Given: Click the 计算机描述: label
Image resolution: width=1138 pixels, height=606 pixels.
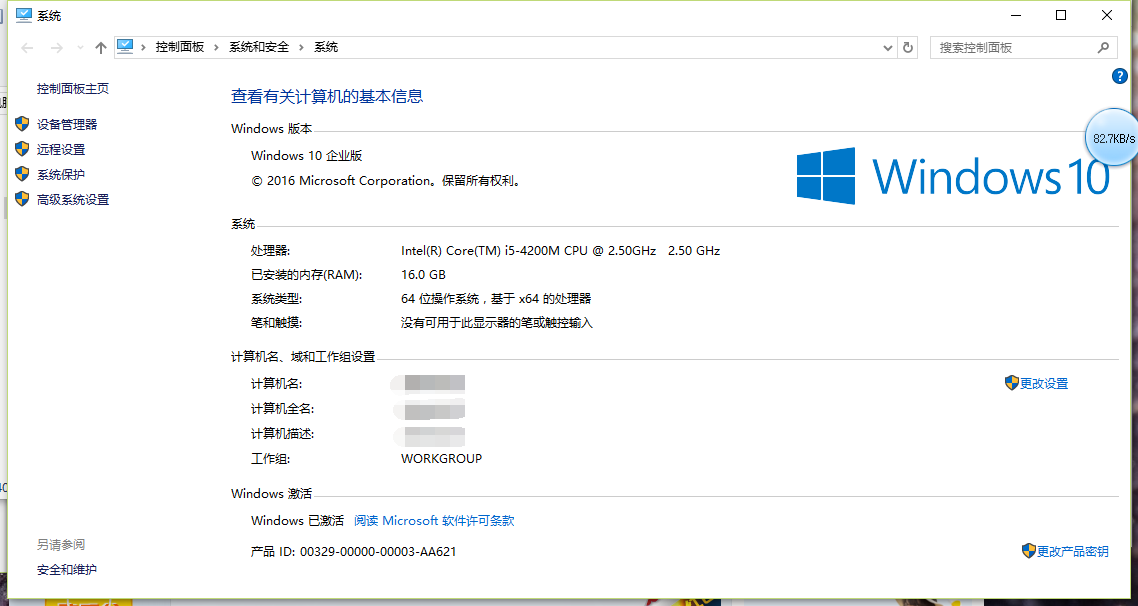Looking at the screenshot, I should tap(282, 434).
